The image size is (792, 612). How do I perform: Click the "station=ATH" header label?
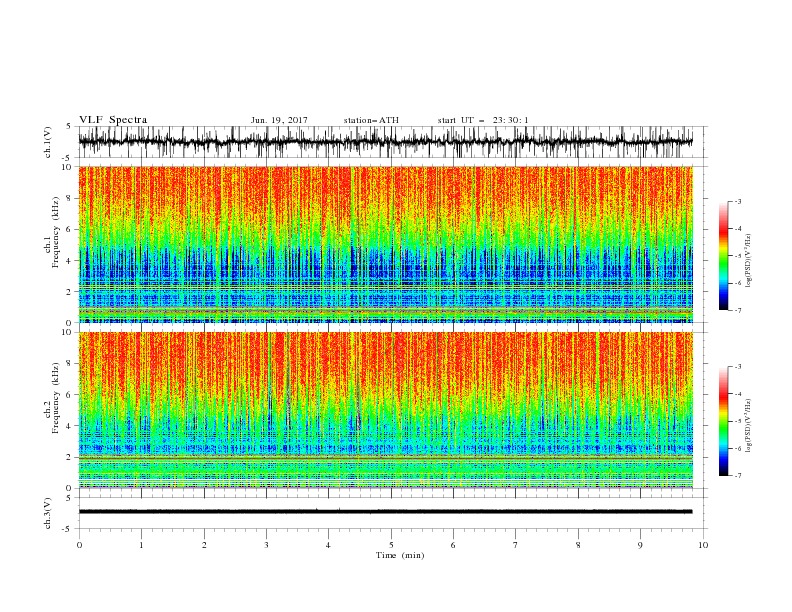(x=371, y=120)
